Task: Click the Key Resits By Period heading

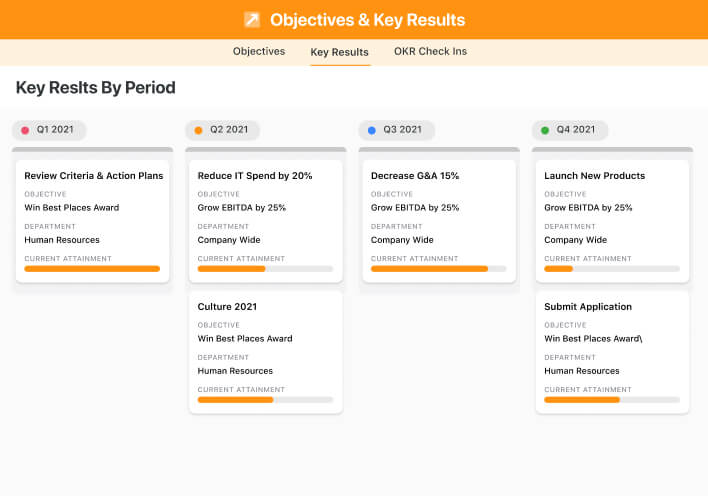Action: [x=95, y=88]
